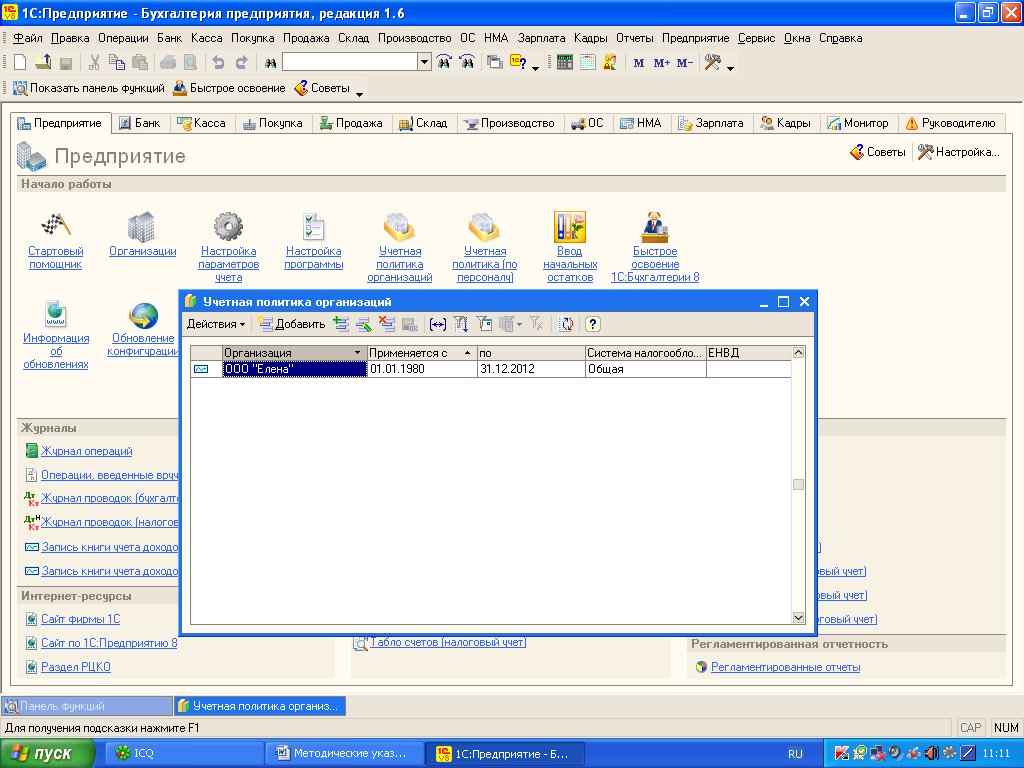1024x768 pixels.
Task: Click inside the toolbar search input field
Action: (350, 63)
